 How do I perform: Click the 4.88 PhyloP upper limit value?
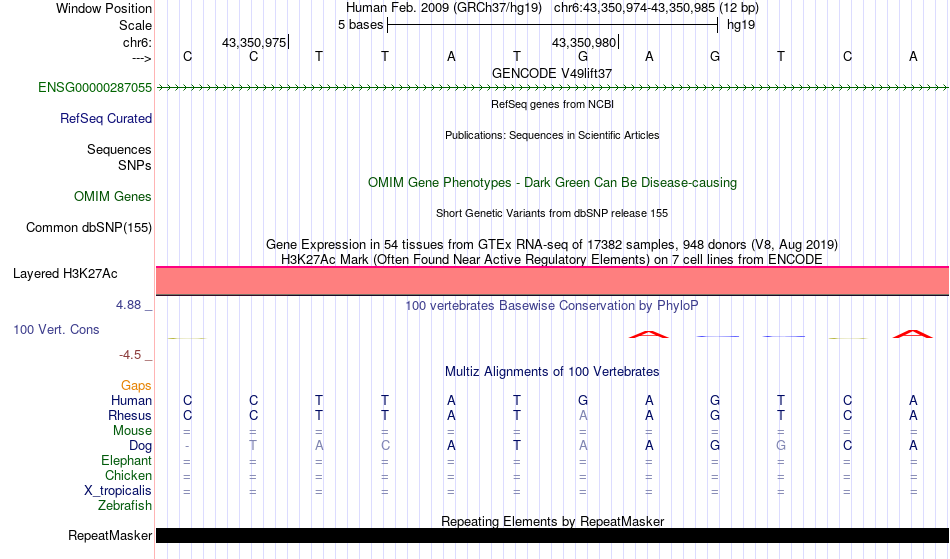(128, 305)
